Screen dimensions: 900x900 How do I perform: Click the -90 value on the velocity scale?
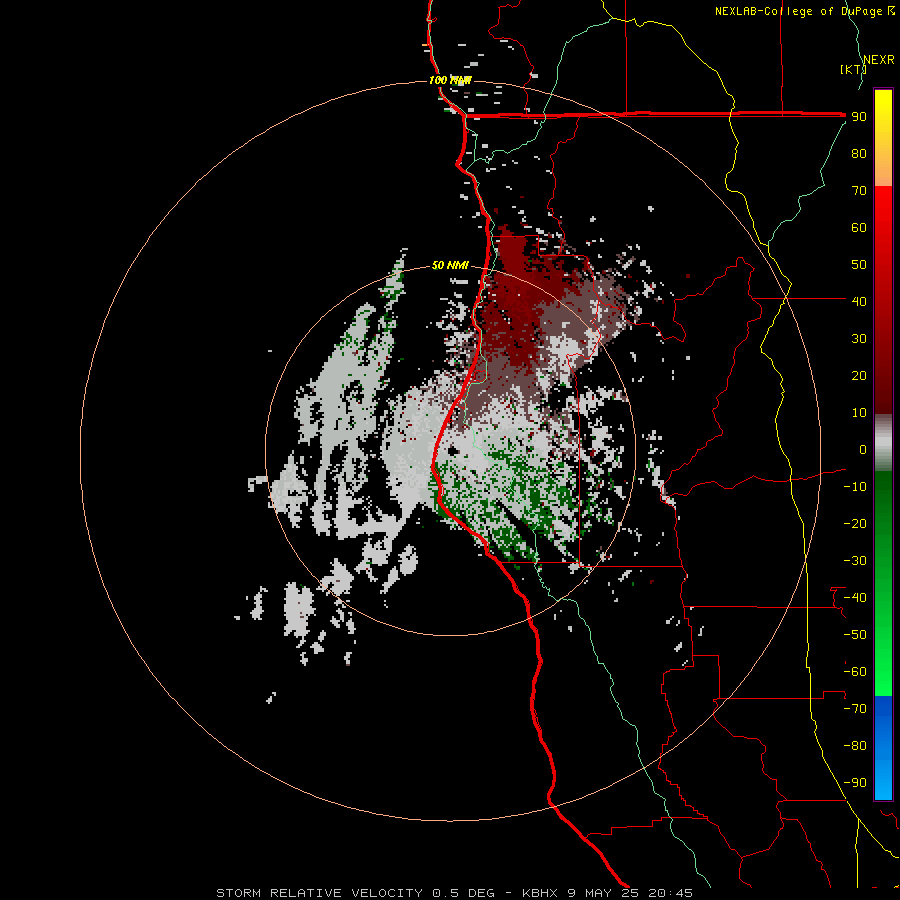tap(855, 783)
